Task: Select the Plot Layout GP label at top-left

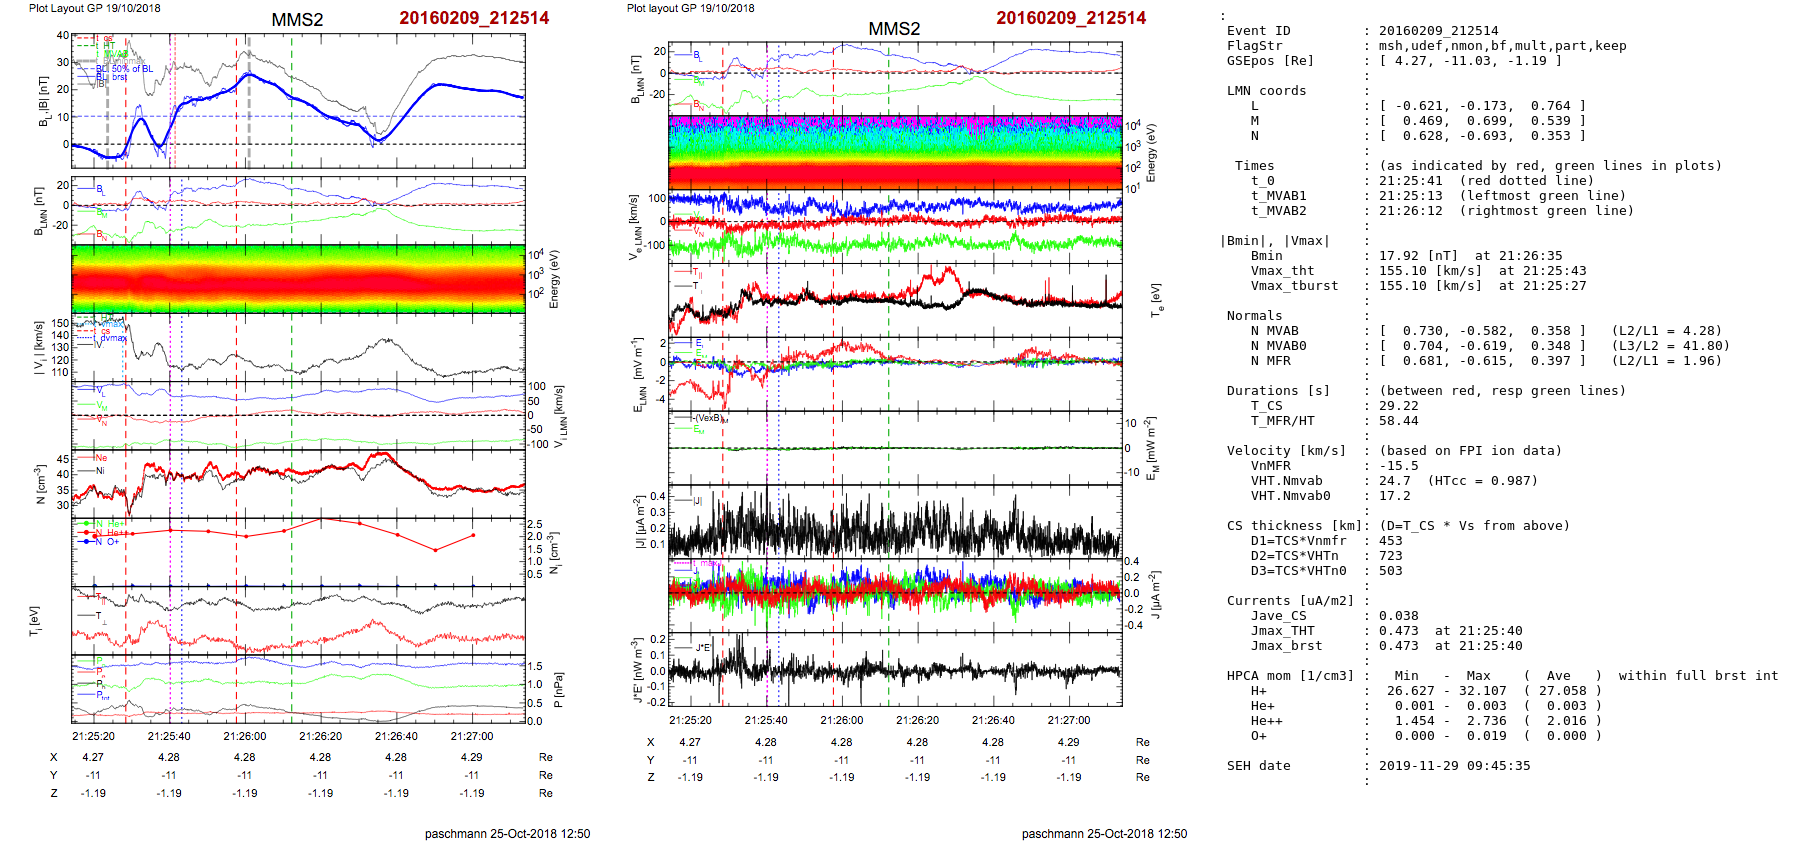Action: [94, 8]
